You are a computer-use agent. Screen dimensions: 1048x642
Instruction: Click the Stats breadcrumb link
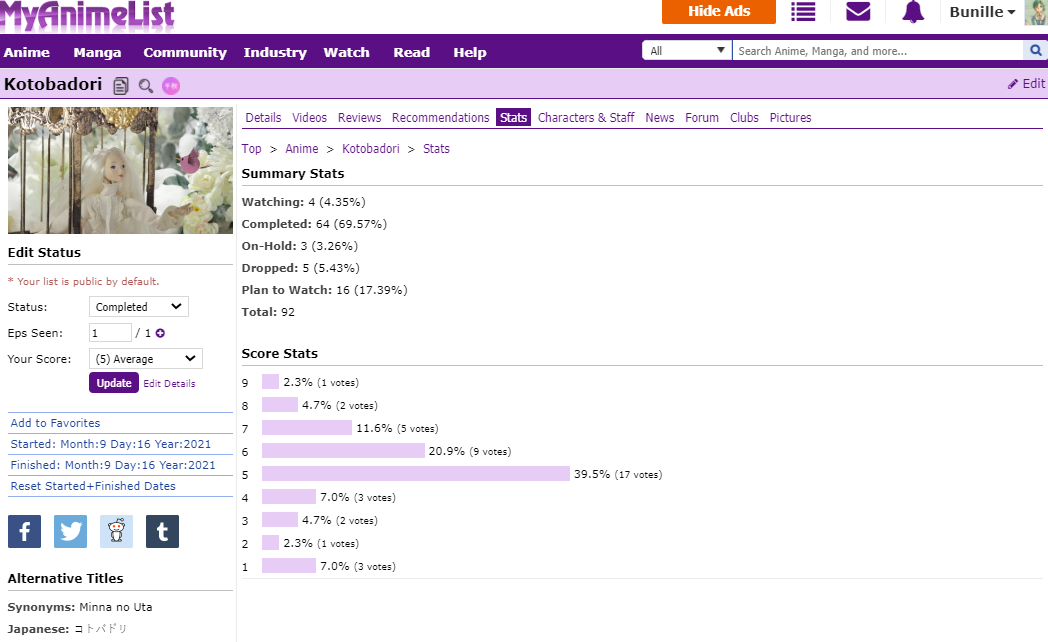click(x=436, y=149)
